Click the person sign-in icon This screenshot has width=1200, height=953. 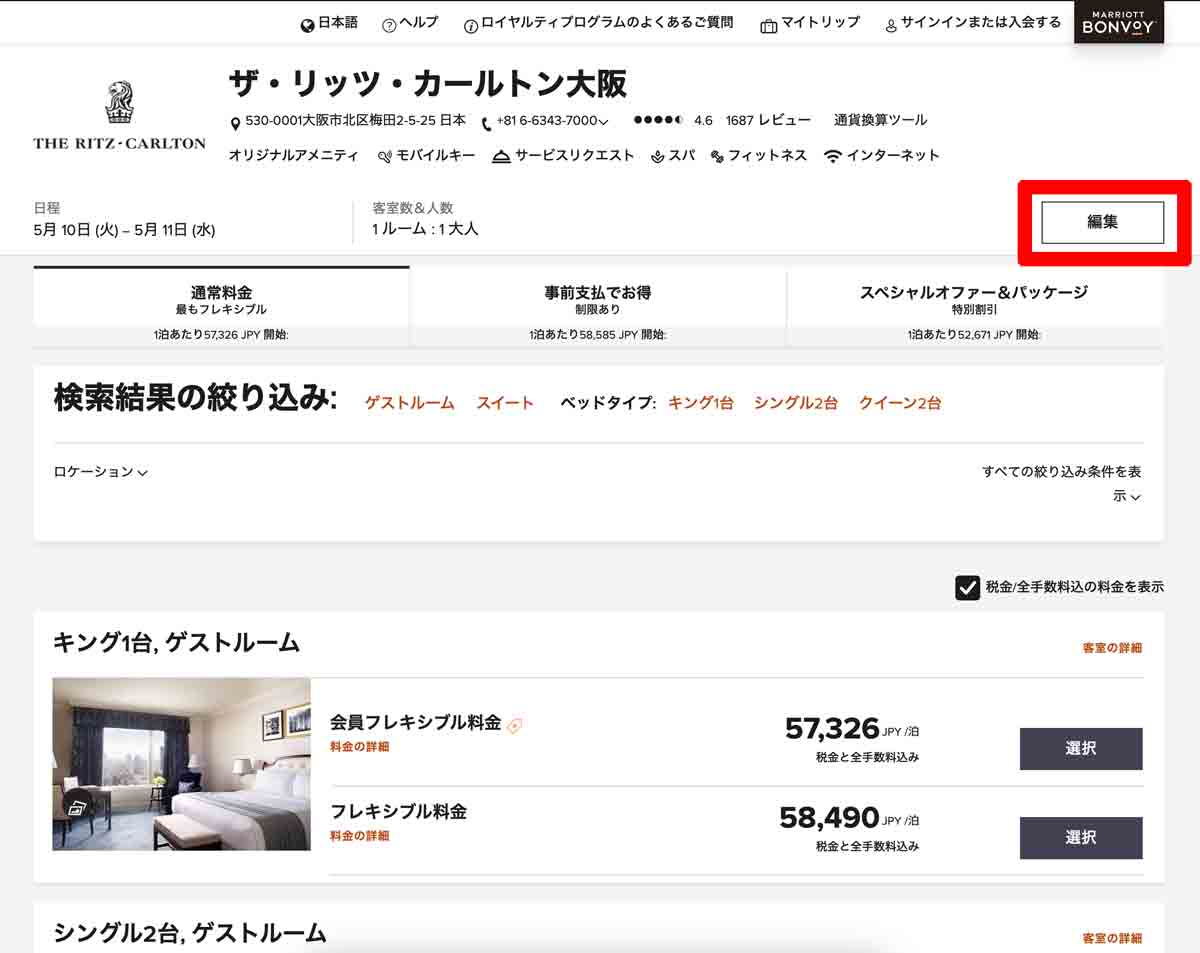pos(891,25)
